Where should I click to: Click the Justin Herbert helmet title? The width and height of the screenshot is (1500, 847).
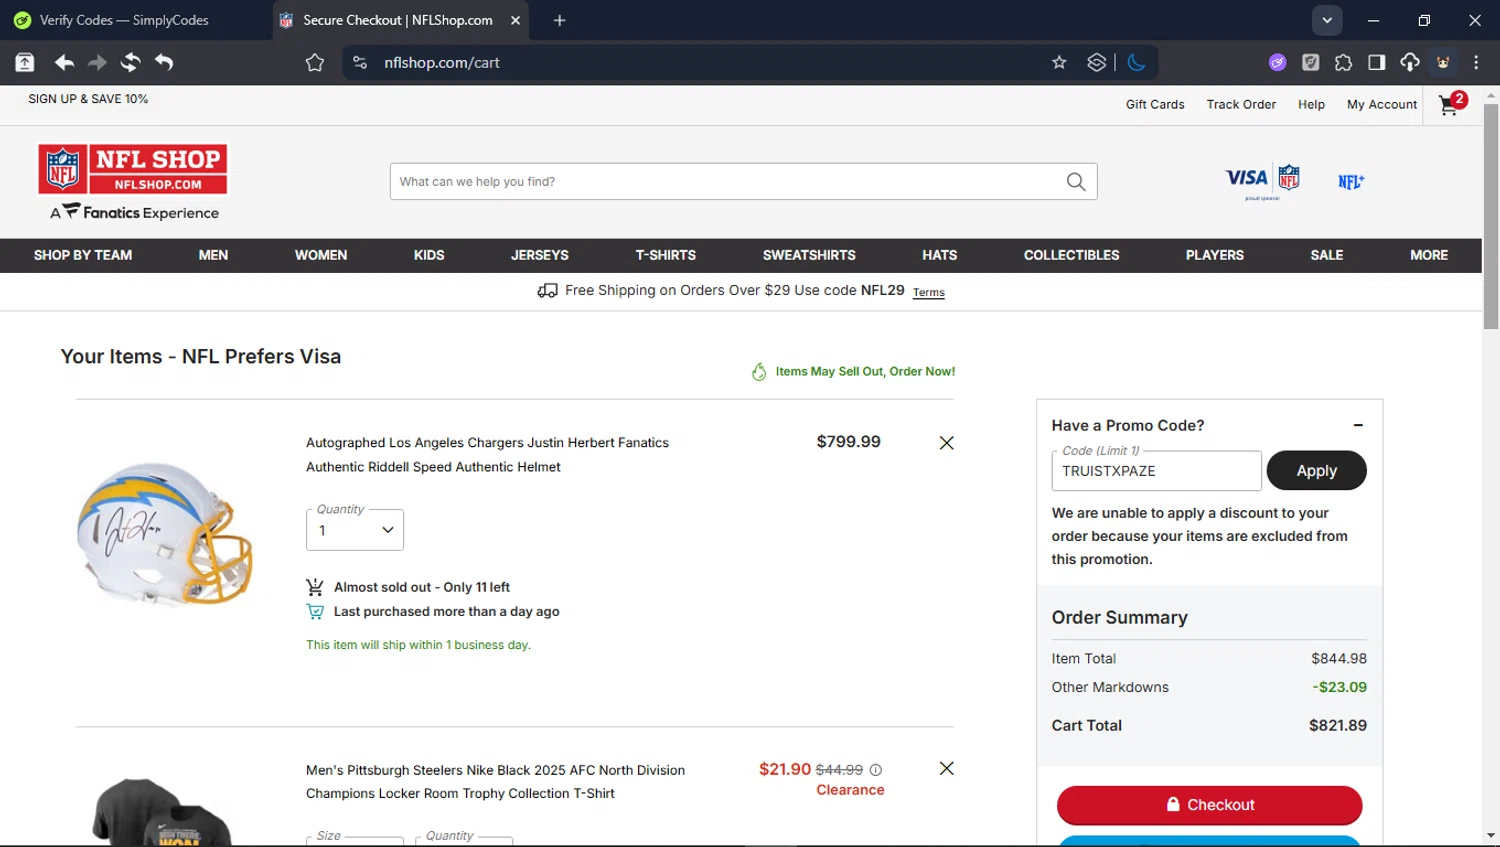(x=487, y=455)
